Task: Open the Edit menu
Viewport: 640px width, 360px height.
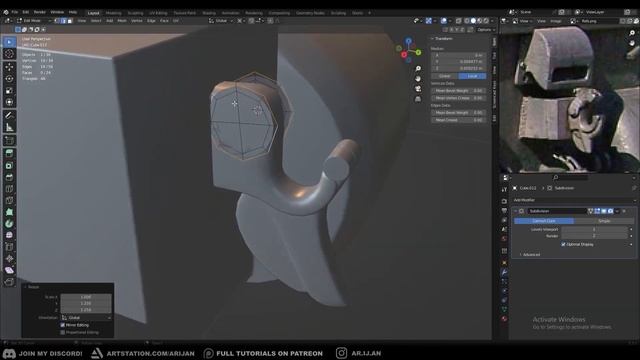Action: [x=26, y=12]
